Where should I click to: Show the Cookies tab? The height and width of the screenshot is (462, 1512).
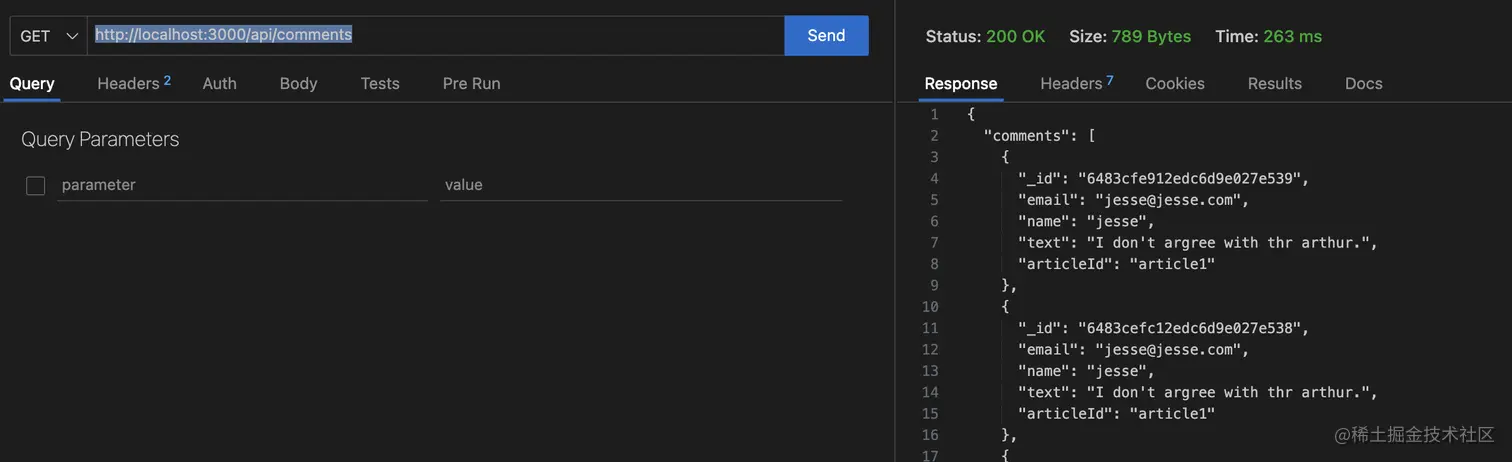[x=1175, y=84]
